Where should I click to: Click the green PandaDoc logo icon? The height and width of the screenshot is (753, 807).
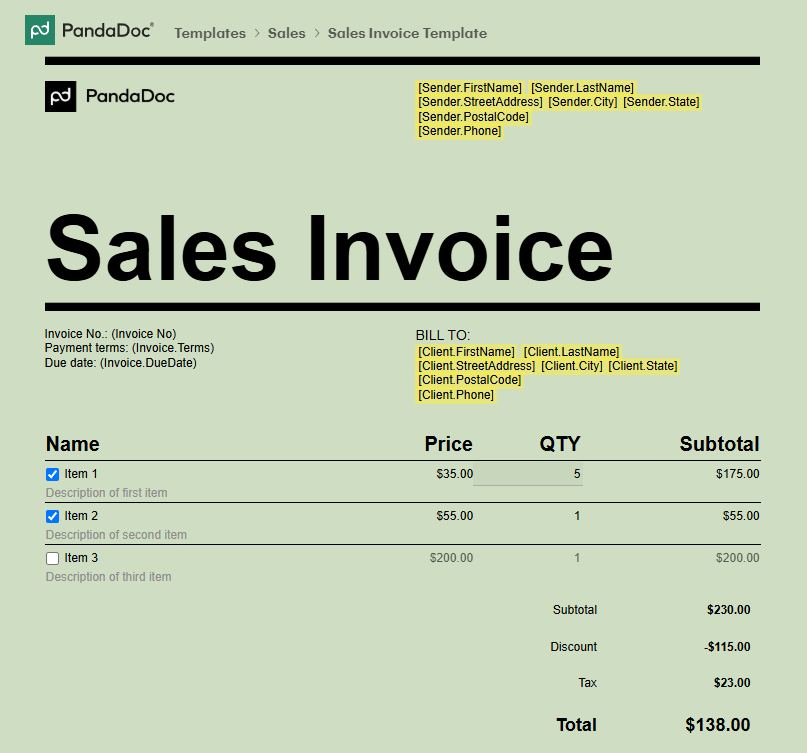tap(40, 30)
